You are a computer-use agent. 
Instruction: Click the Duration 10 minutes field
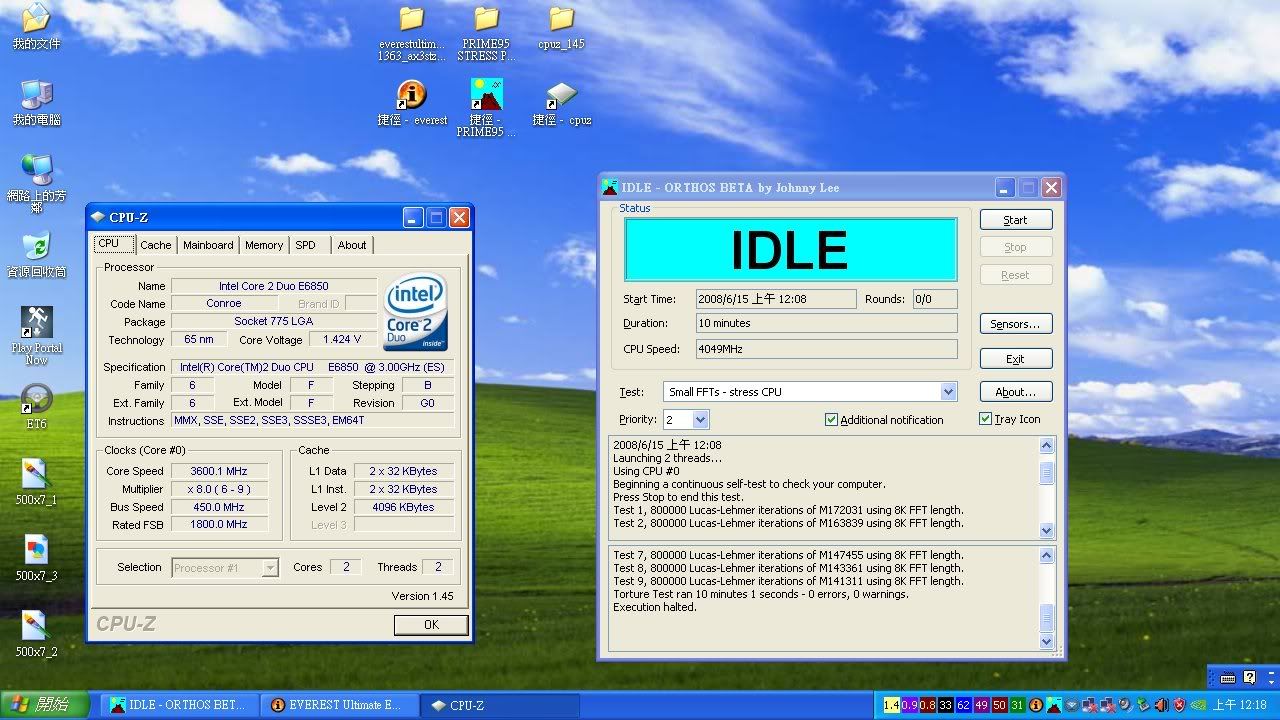tap(827, 323)
